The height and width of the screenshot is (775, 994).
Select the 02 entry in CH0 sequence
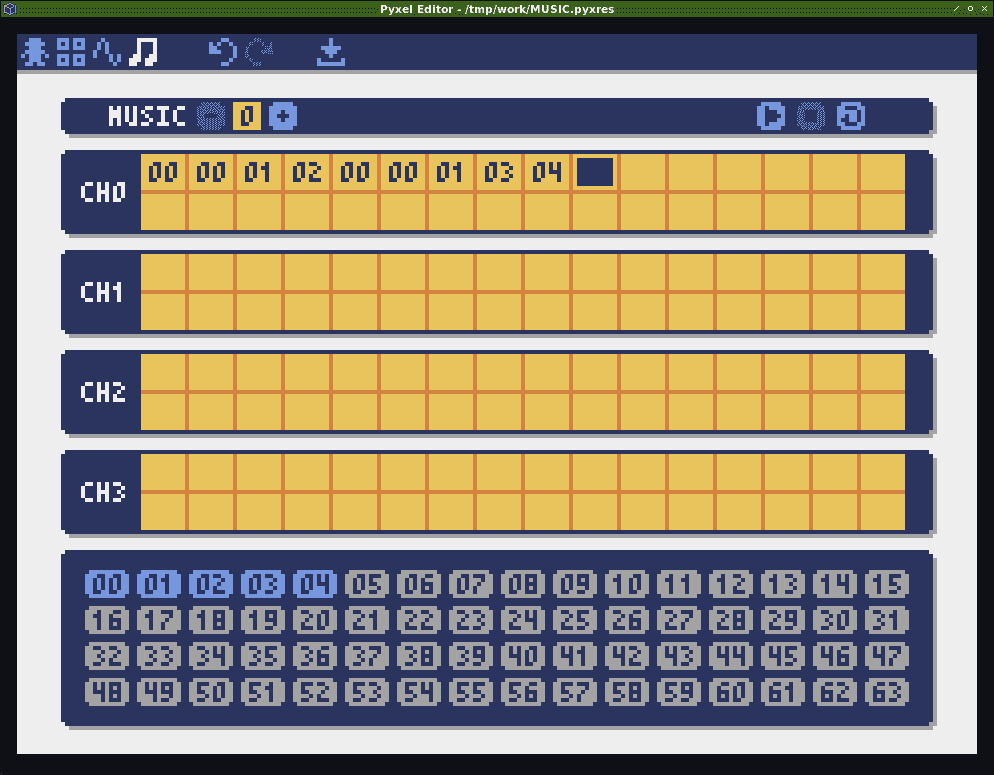pyautogui.click(x=307, y=172)
